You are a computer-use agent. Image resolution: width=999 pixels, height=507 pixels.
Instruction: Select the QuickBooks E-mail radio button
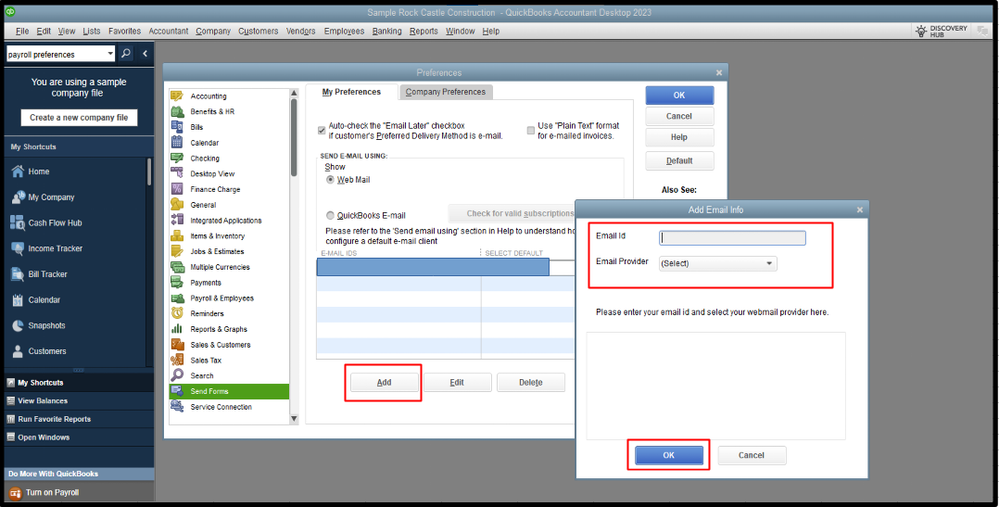point(330,215)
